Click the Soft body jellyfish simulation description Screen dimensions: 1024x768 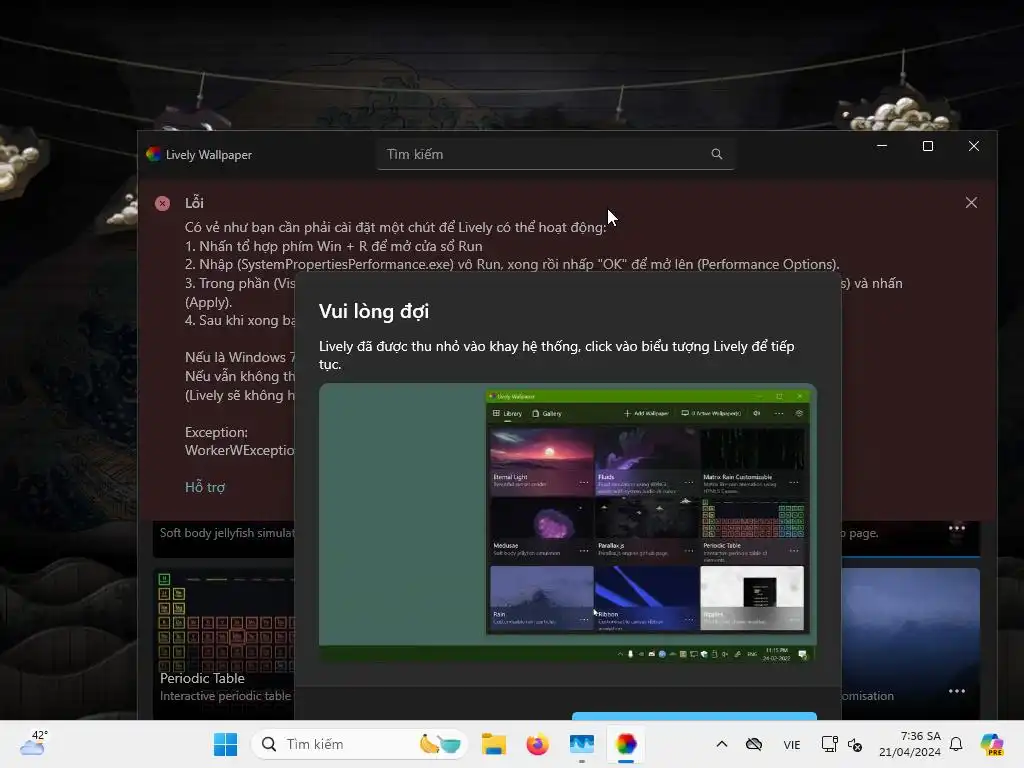coord(227,533)
